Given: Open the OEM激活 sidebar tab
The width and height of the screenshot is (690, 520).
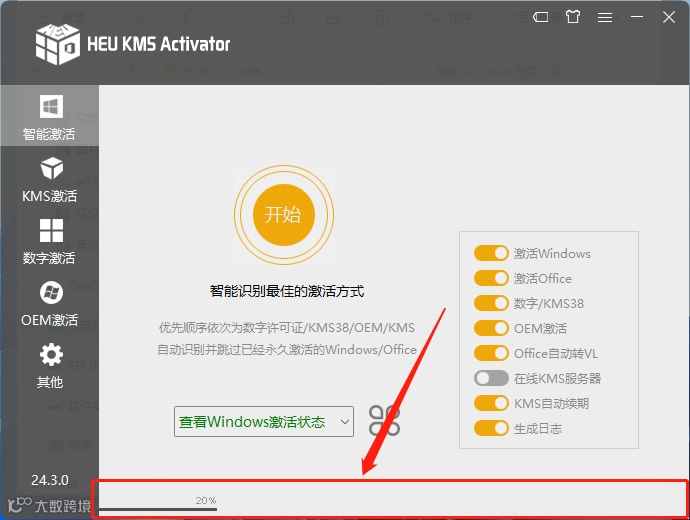Looking at the screenshot, I should [x=49, y=304].
